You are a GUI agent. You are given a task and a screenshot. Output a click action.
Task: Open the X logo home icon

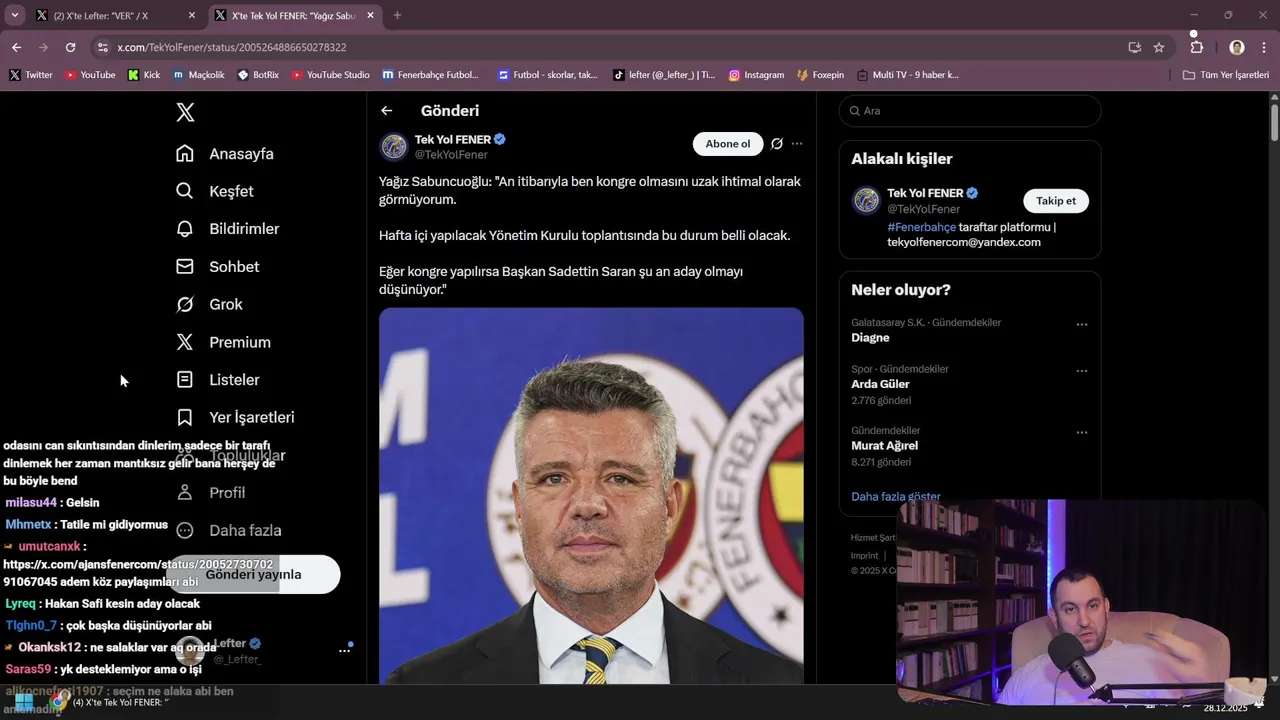185,112
